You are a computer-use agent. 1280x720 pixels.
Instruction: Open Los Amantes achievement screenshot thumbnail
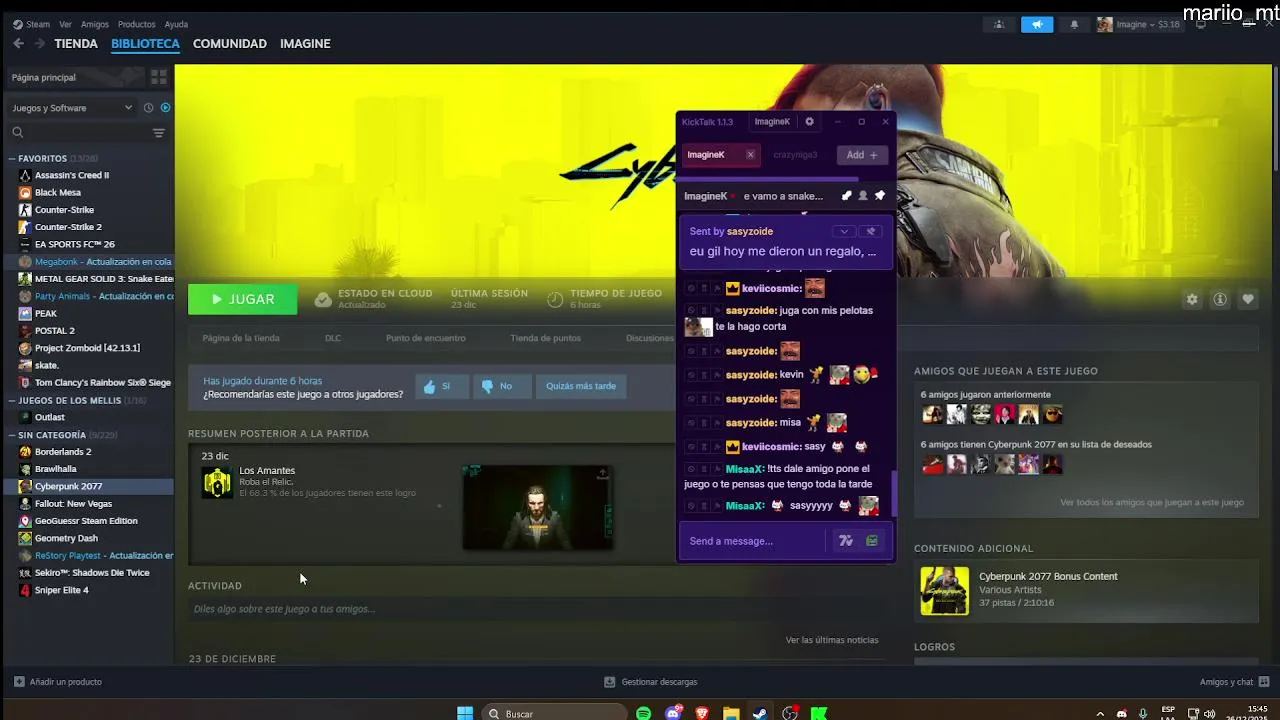538,507
